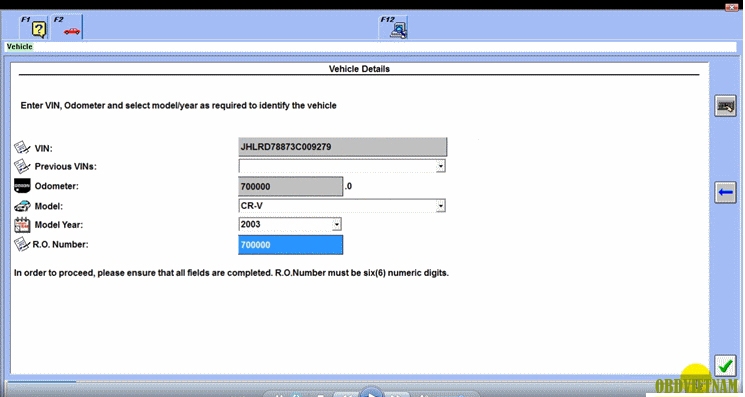Go back with blue arrow button

tap(726, 192)
